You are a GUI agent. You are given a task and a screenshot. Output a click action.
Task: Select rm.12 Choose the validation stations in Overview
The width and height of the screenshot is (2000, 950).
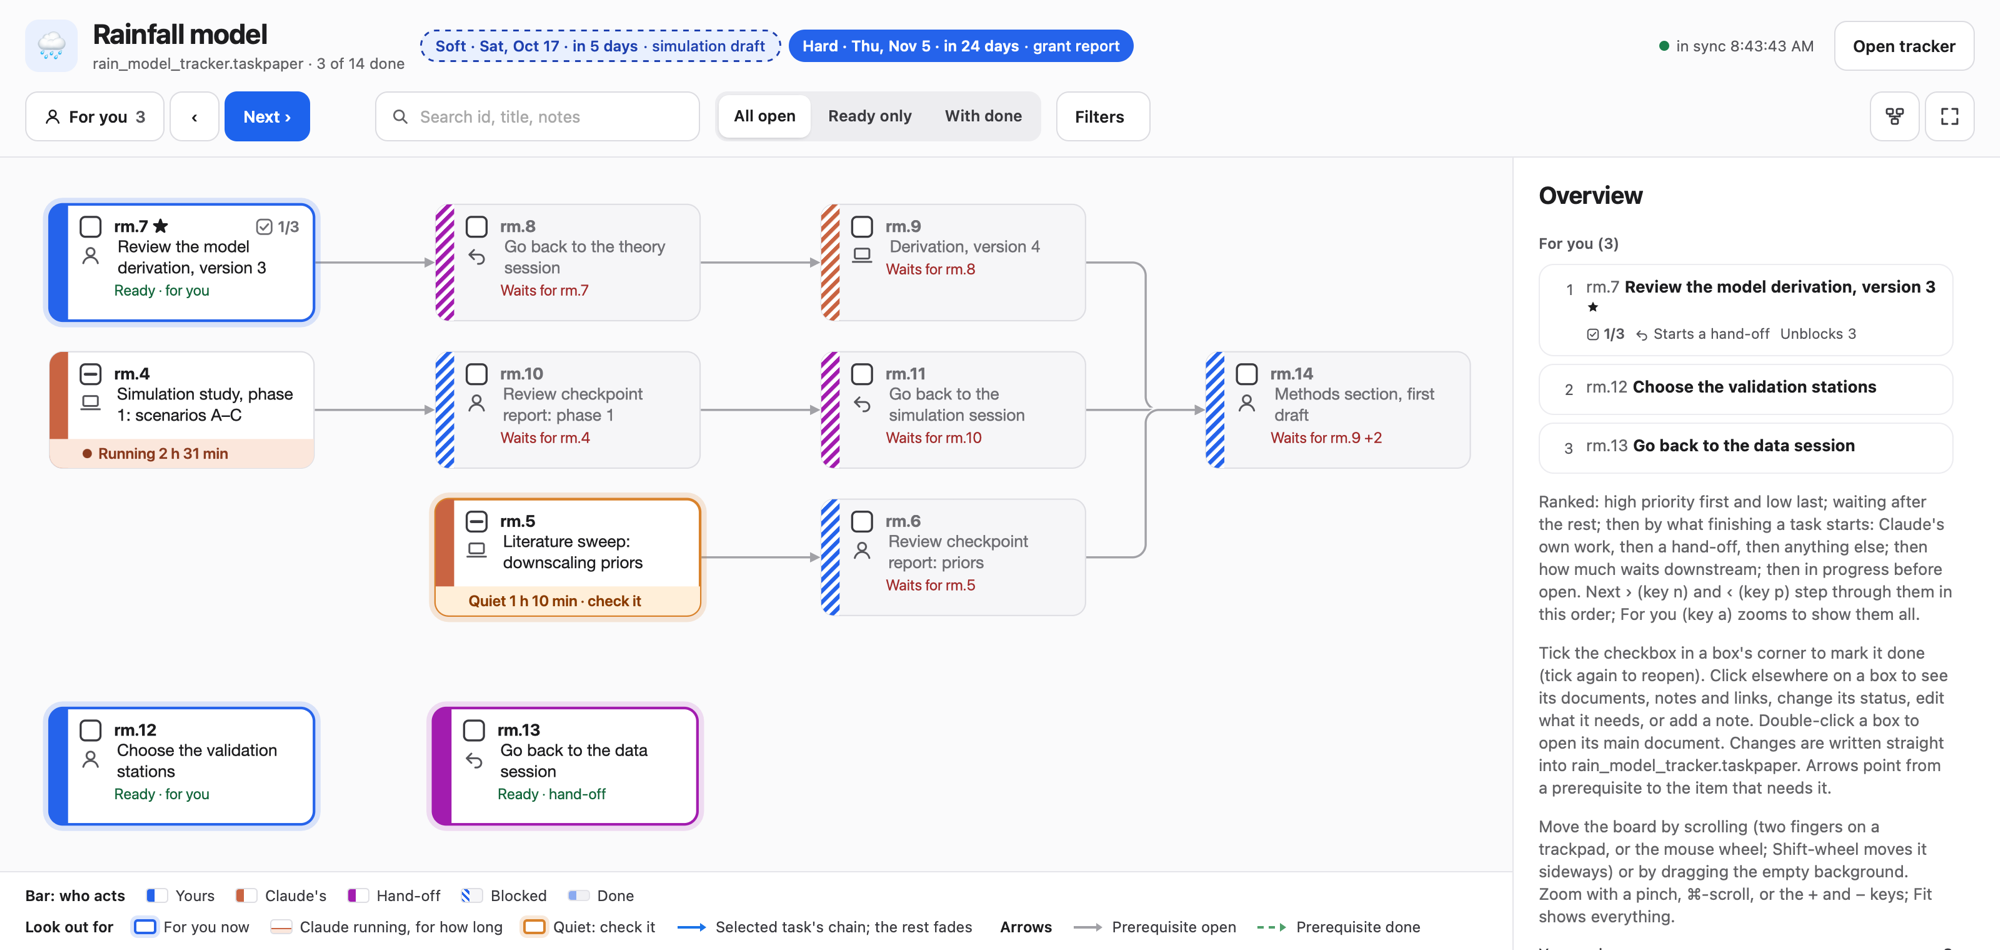coord(1745,388)
